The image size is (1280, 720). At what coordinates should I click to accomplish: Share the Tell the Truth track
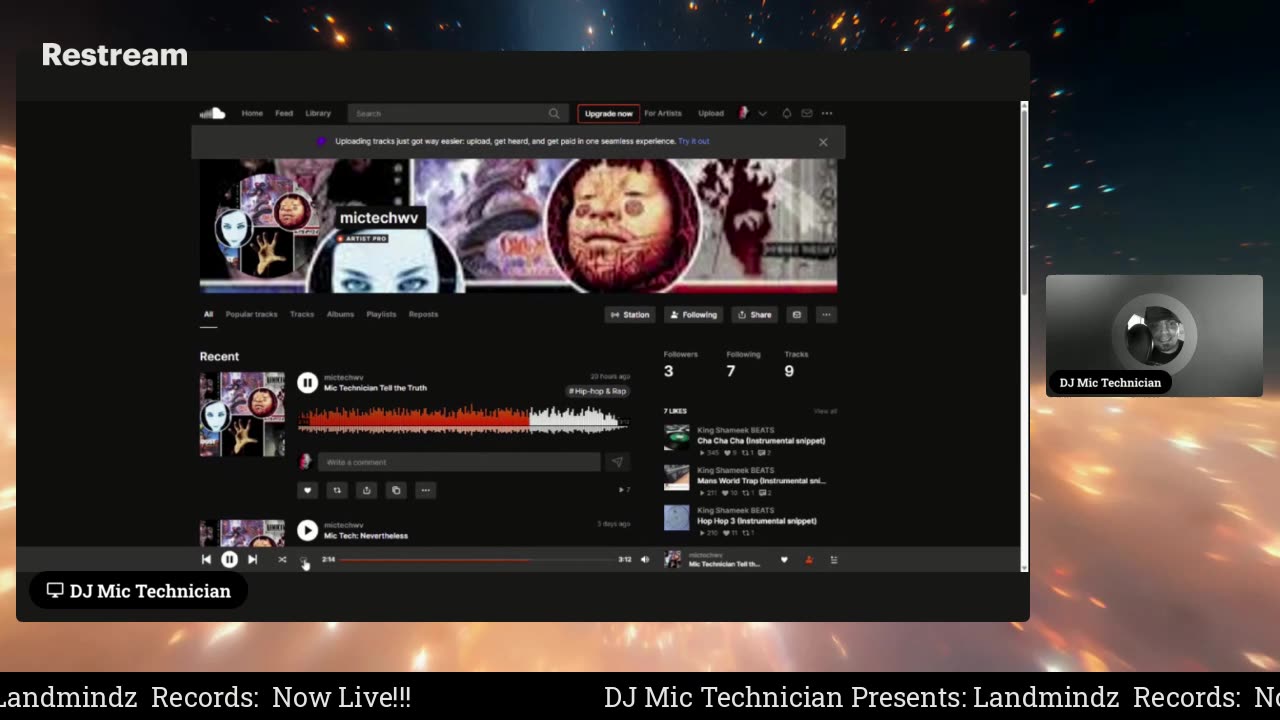pos(367,490)
